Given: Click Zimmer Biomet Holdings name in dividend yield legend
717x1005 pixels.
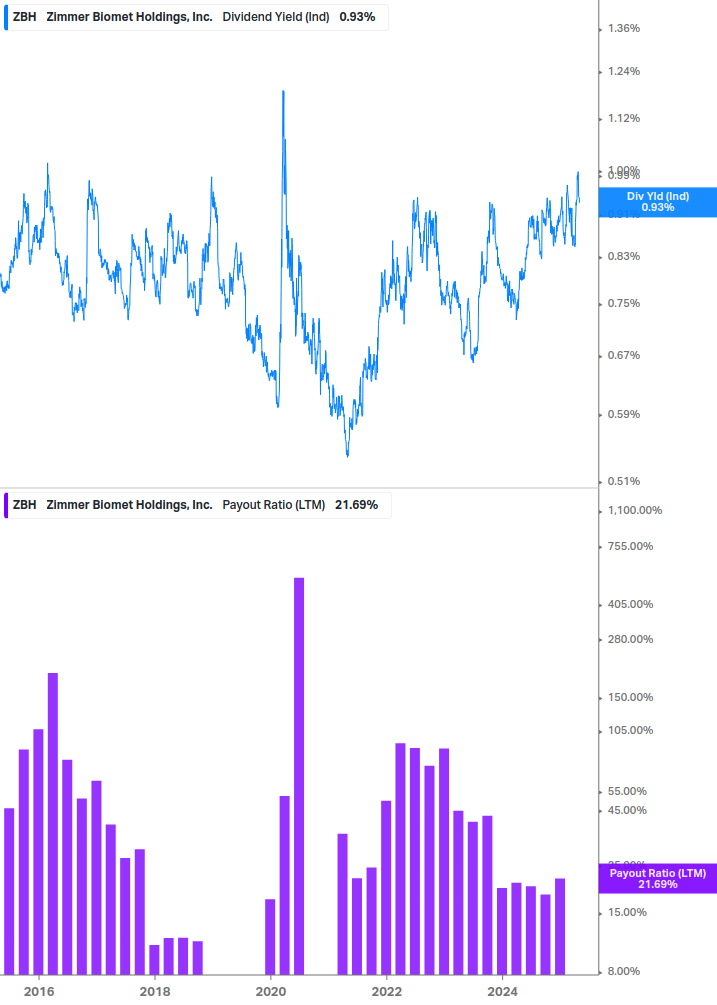Looking at the screenshot, I should pyautogui.click(x=129, y=17).
